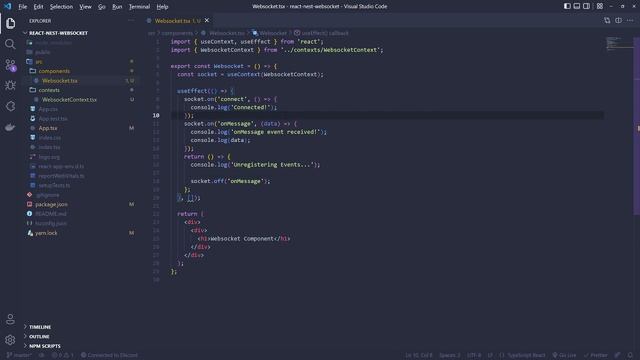Image resolution: width=640 pixels, height=360 pixels.
Task: Collapse the components folder
Action: point(54,71)
